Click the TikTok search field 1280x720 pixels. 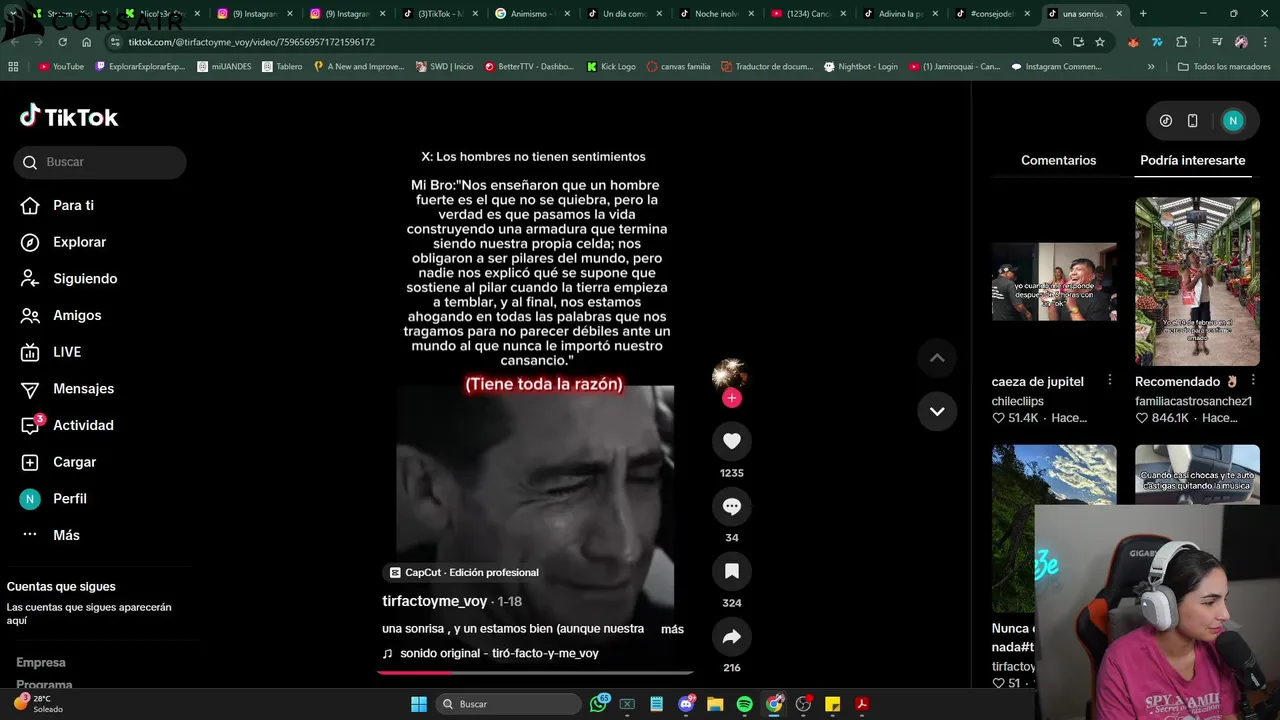pos(100,162)
